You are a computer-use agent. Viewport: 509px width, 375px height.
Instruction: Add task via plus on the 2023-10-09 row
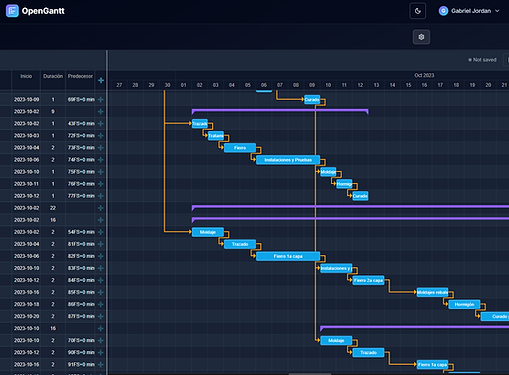pos(101,99)
